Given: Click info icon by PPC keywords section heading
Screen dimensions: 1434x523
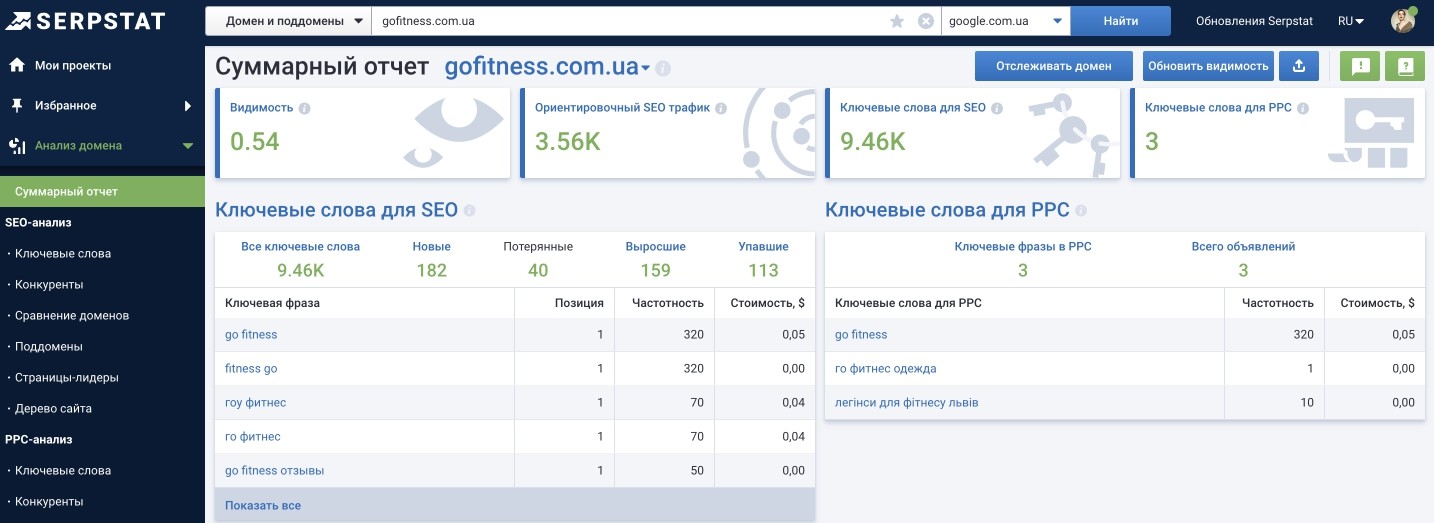Looking at the screenshot, I should pyautogui.click(x=1080, y=211).
